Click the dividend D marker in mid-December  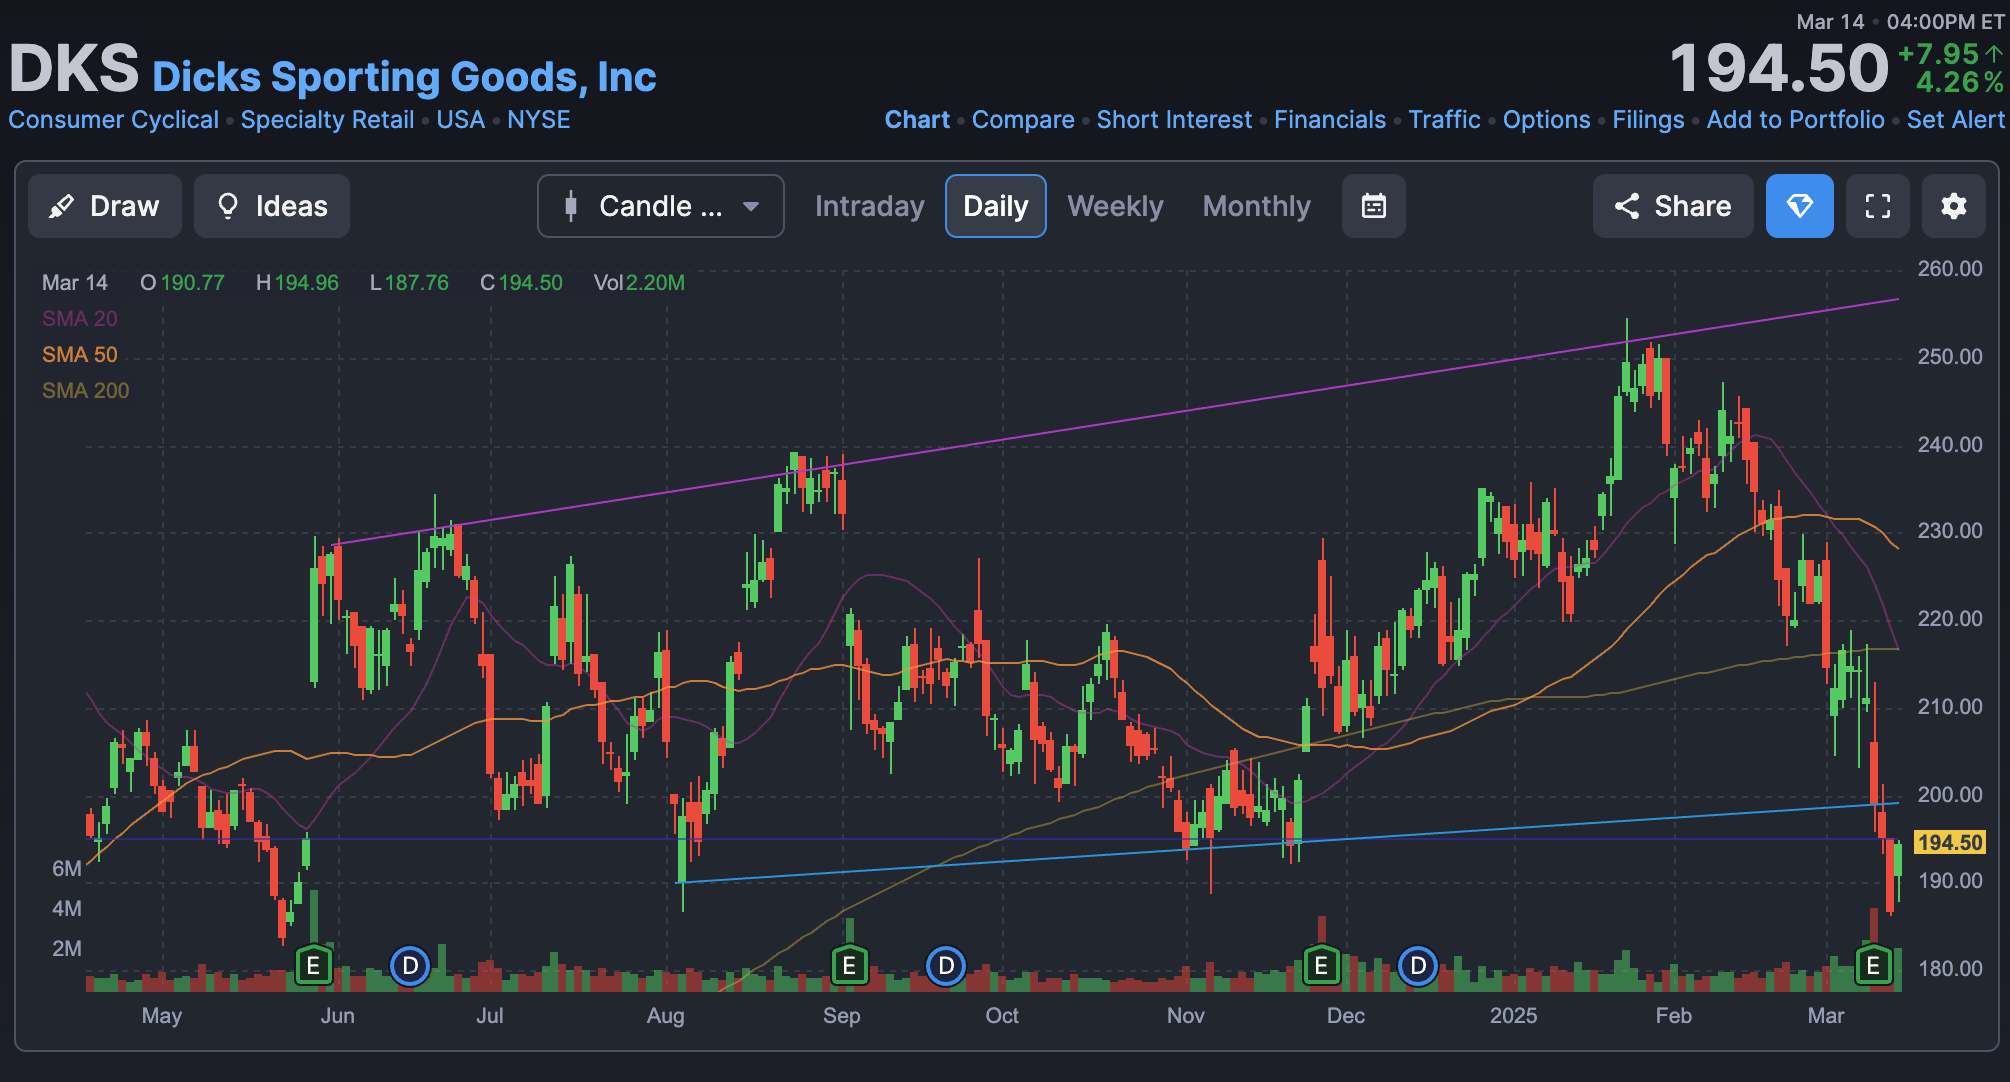pos(1418,966)
